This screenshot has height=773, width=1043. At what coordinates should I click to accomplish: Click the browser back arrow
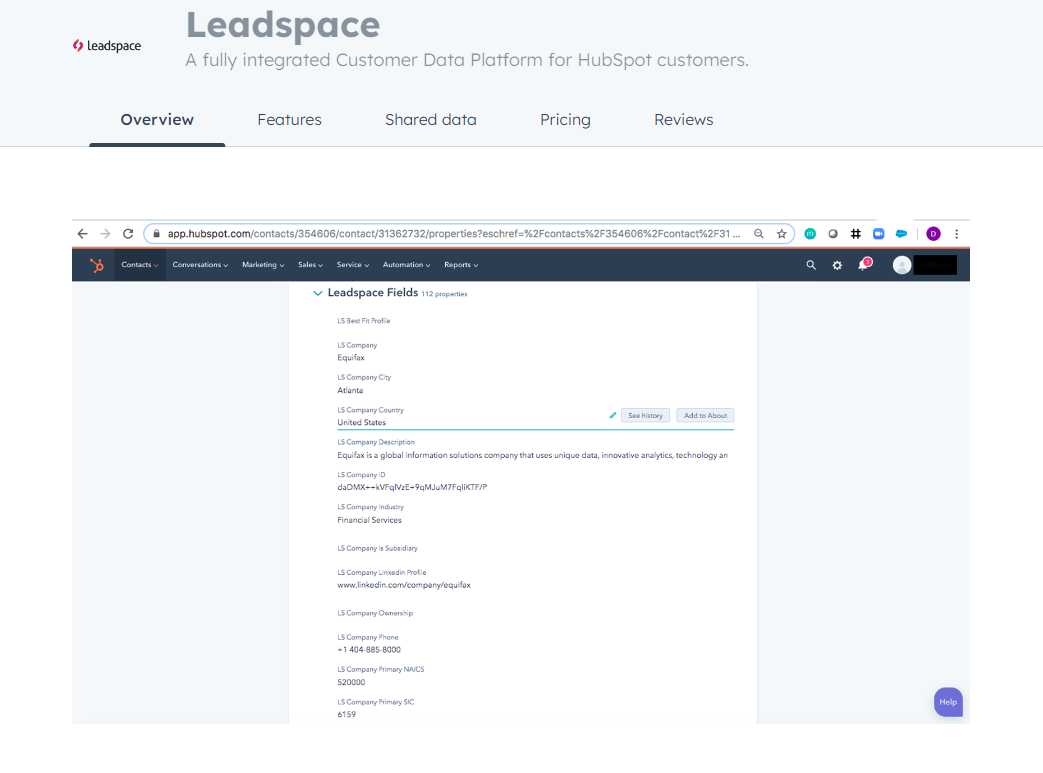pyautogui.click(x=82, y=233)
